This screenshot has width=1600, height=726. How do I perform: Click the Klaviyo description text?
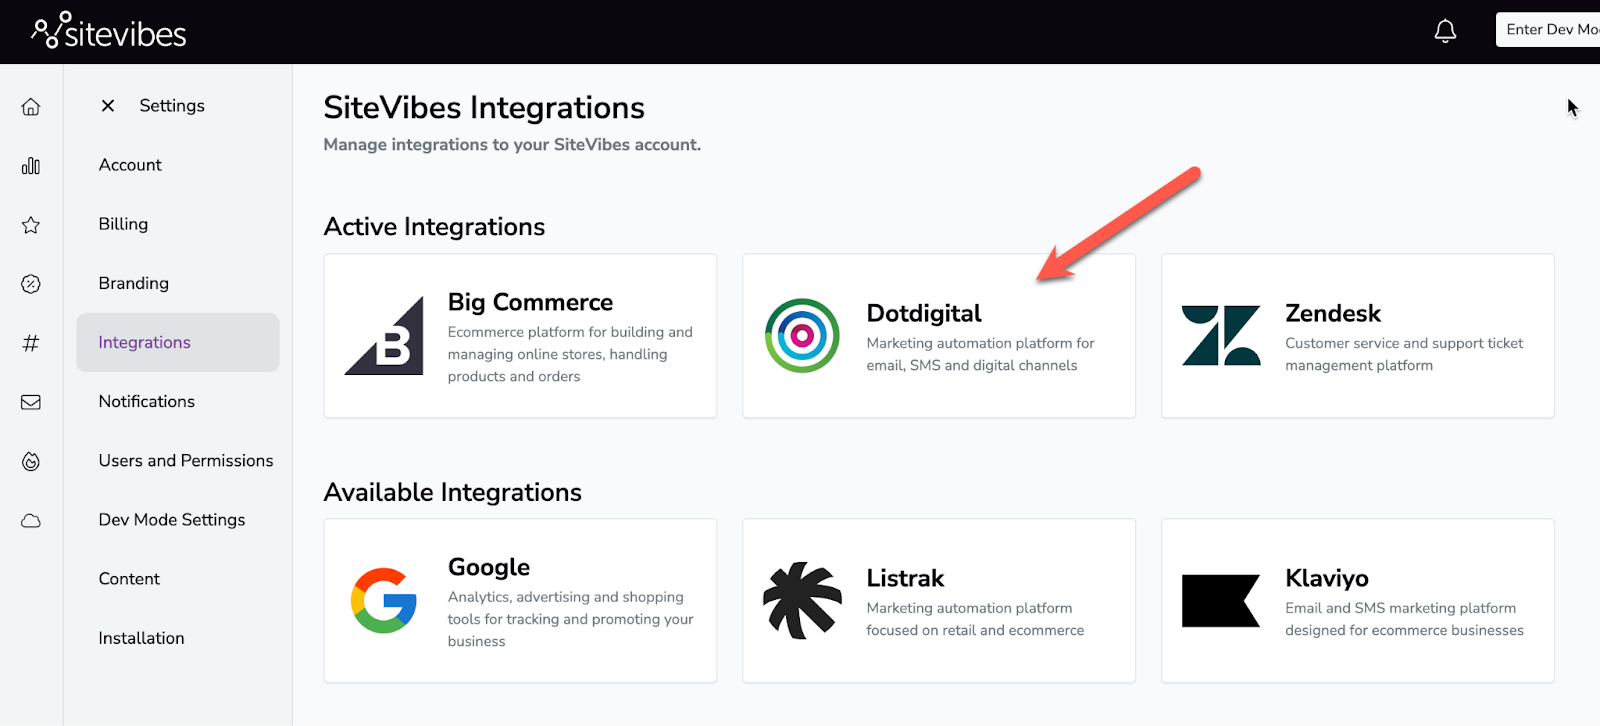pos(1404,619)
